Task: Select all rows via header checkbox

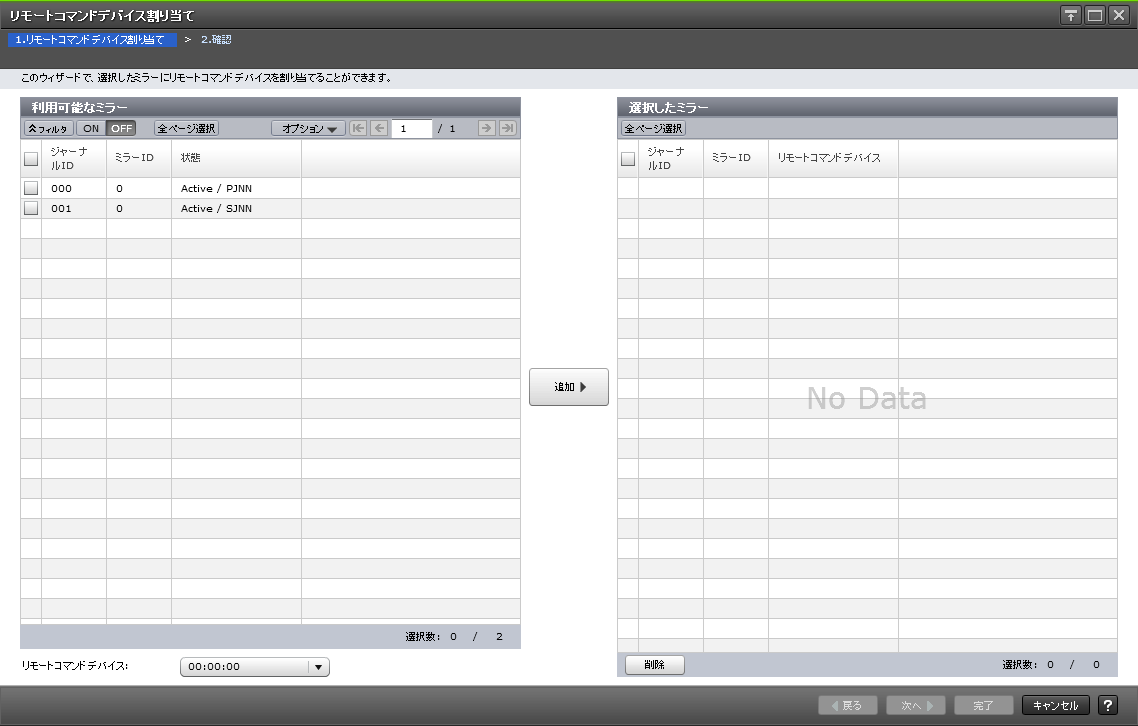Action: point(30,158)
